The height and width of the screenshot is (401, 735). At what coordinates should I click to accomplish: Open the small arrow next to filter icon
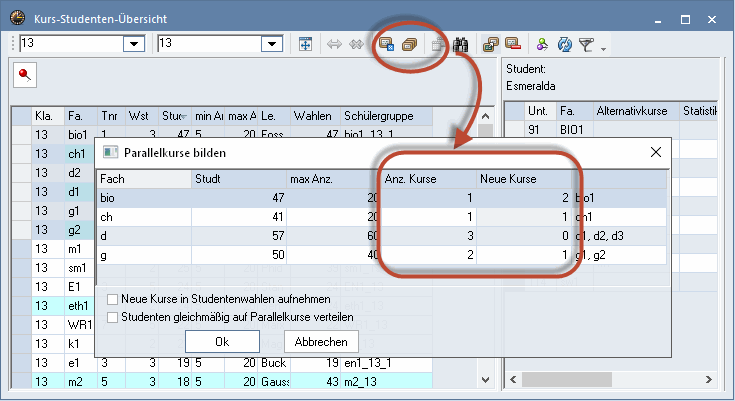pos(603,49)
